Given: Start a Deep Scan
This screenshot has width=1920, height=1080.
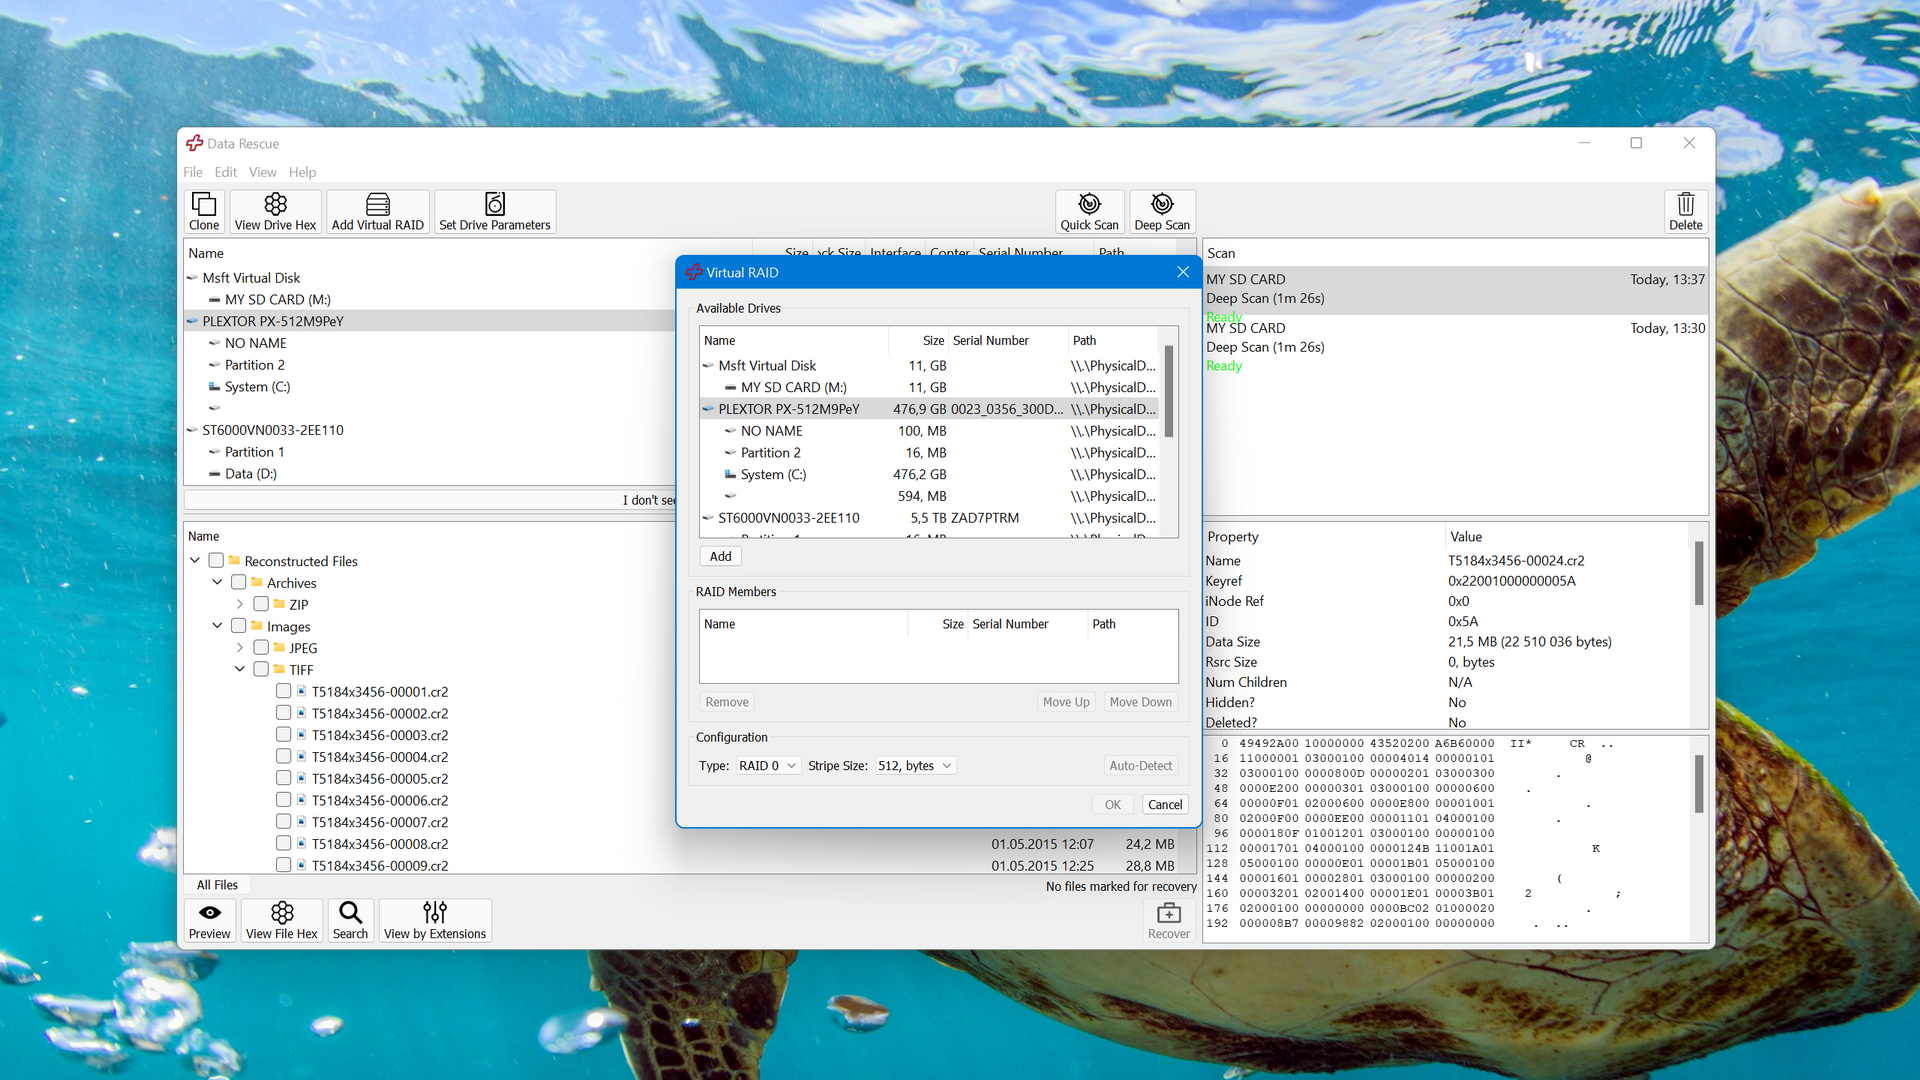Looking at the screenshot, I should coord(1162,211).
